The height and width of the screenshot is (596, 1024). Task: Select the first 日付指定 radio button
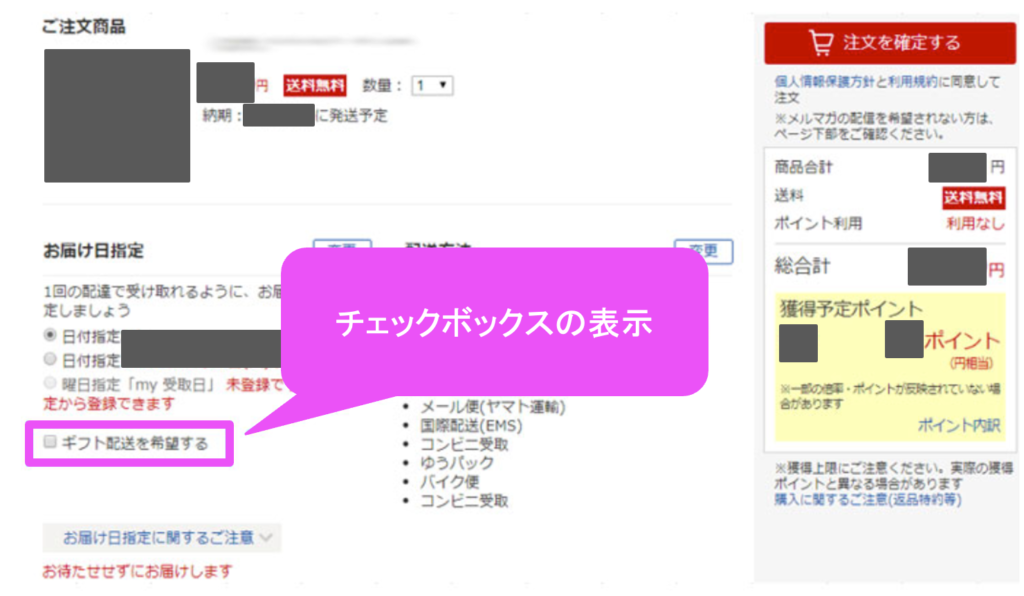[x=50, y=336]
